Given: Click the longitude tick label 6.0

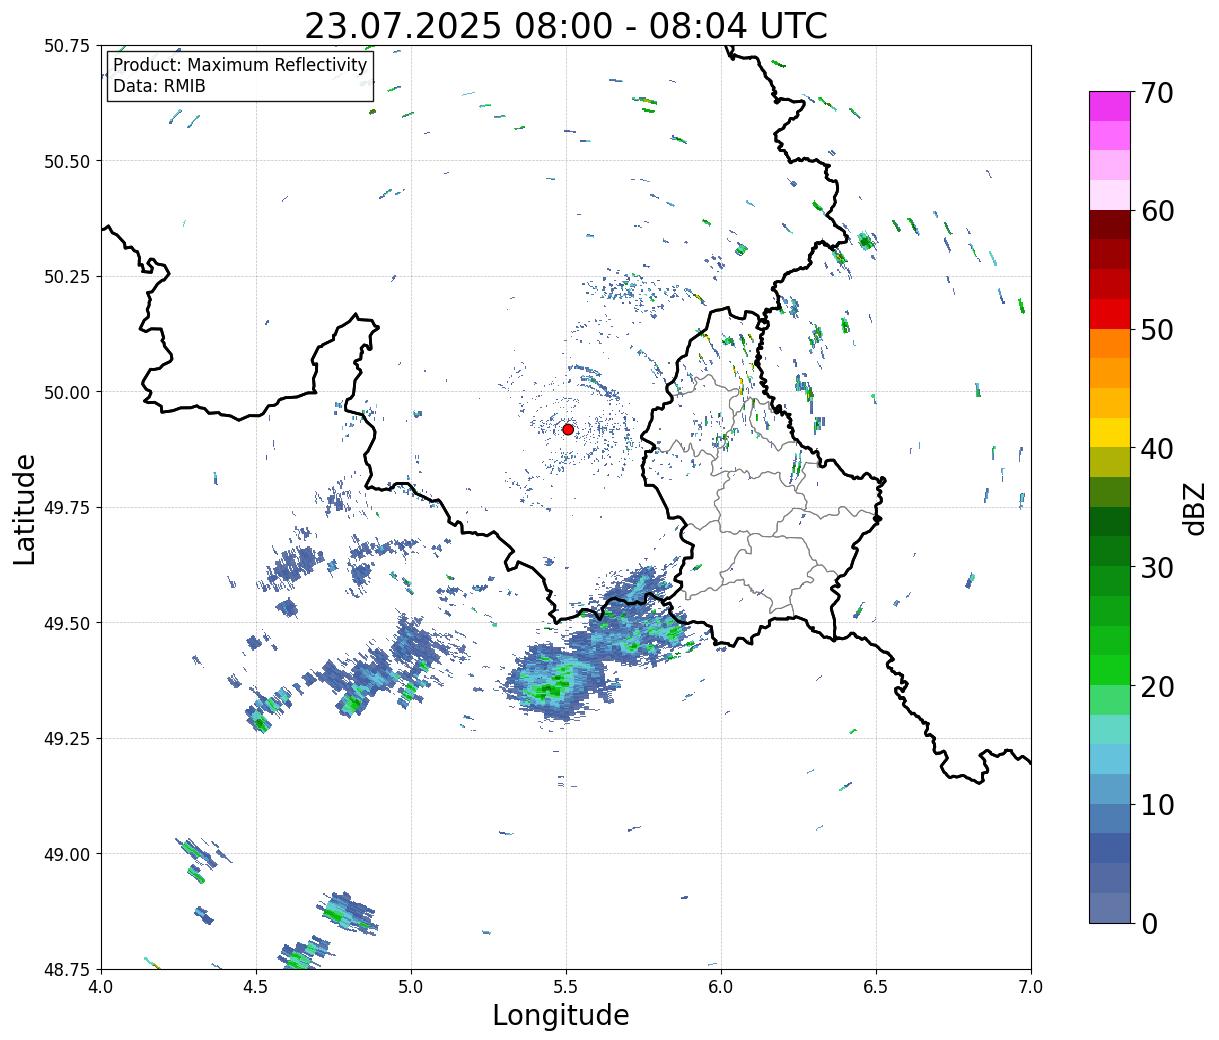Looking at the screenshot, I should pos(721,987).
